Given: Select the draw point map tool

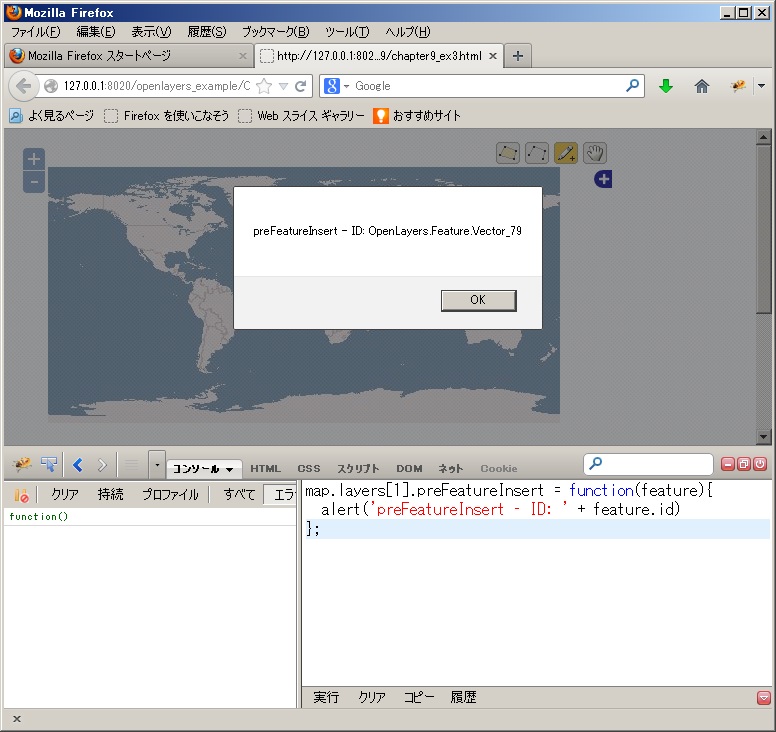Looking at the screenshot, I should pyautogui.click(x=566, y=153).
